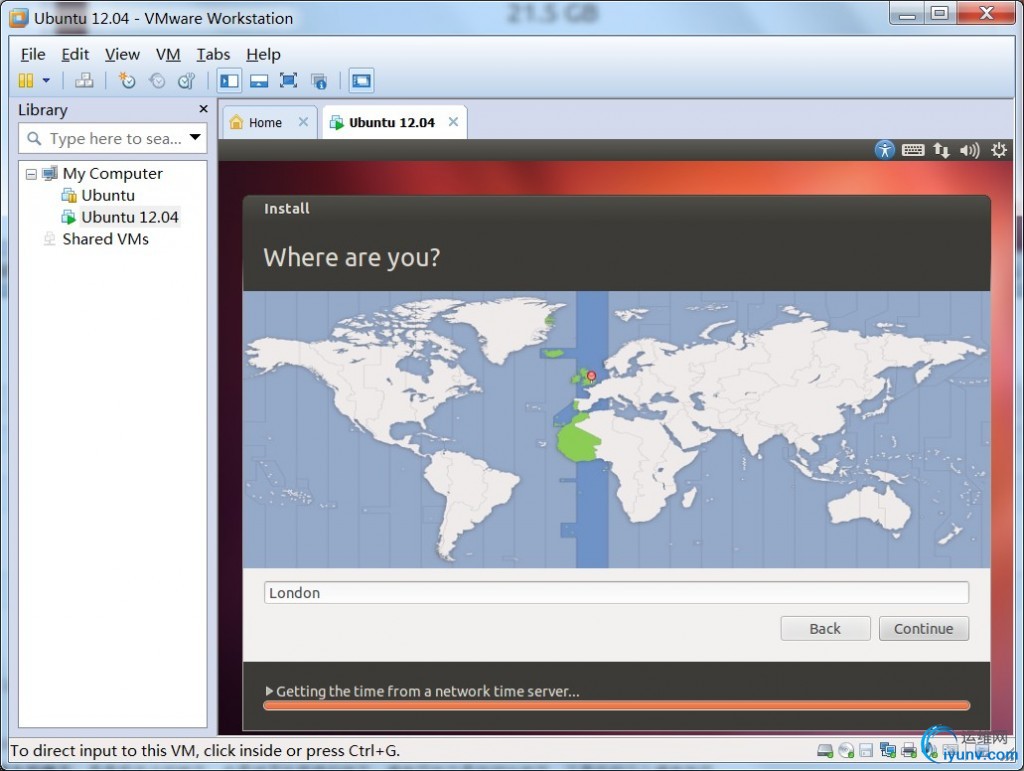Viewport: 1024px width, 771px height.
Task: Click the revert to snapshot icon
Action: (x=157, y=80)
